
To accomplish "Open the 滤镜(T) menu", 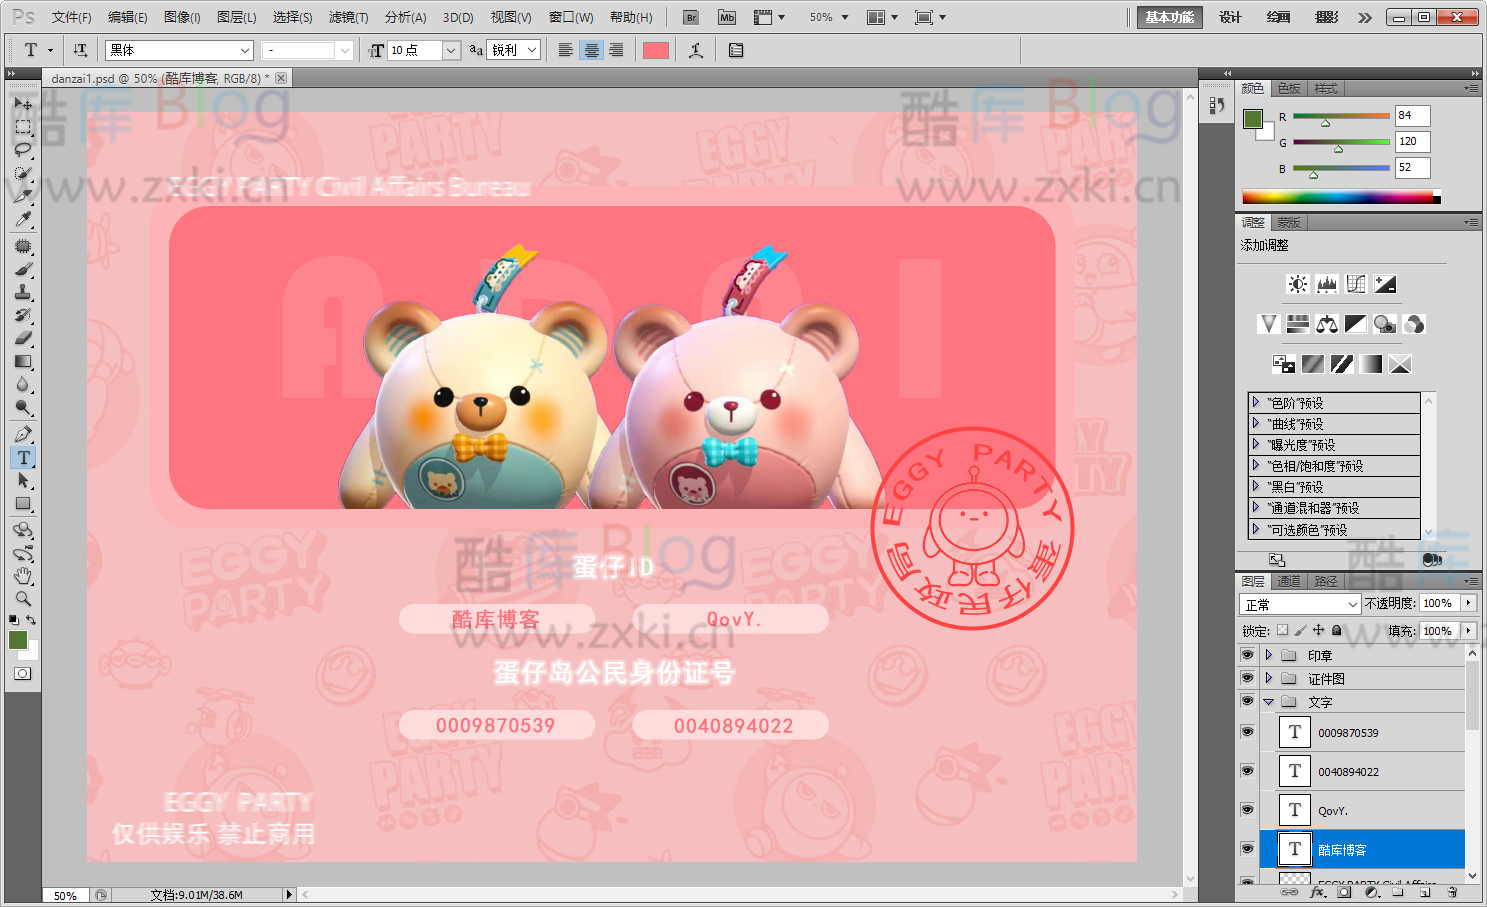I will click(x=348, y=17).
